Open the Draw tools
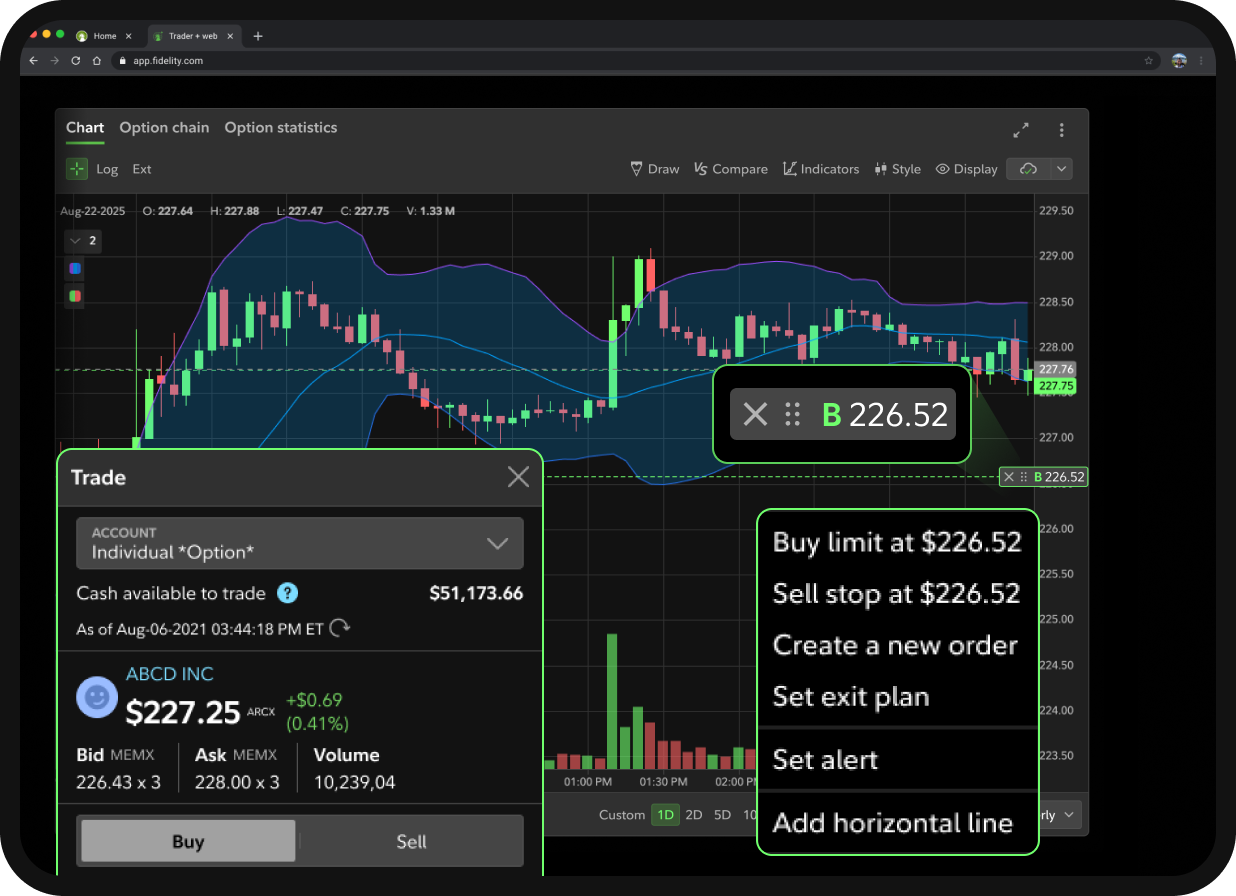 655,169
